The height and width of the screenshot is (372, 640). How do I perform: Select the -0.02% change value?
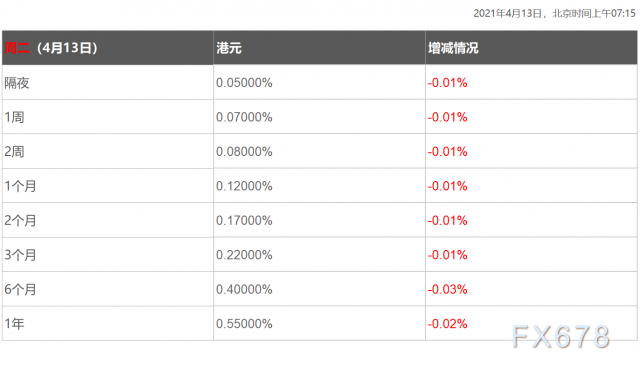(x=447, y=324)
